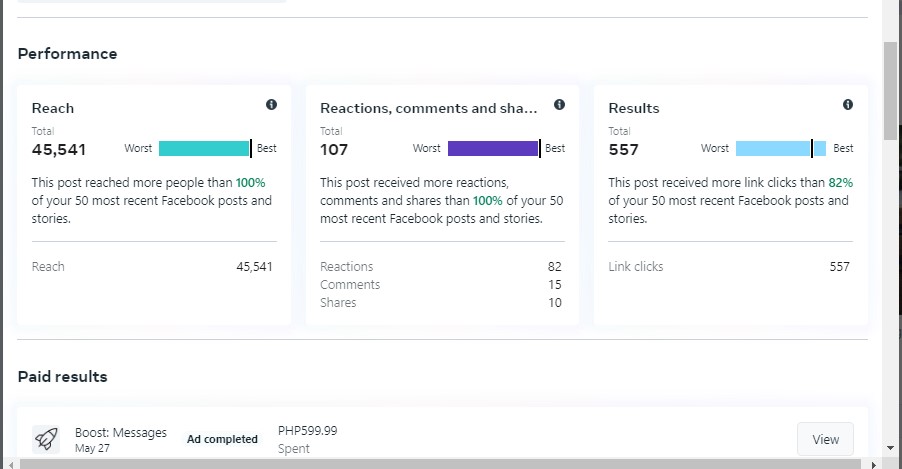The image size is (902, 469).
Task: Click the Comments count row
Action: click(x=441, y=284)
